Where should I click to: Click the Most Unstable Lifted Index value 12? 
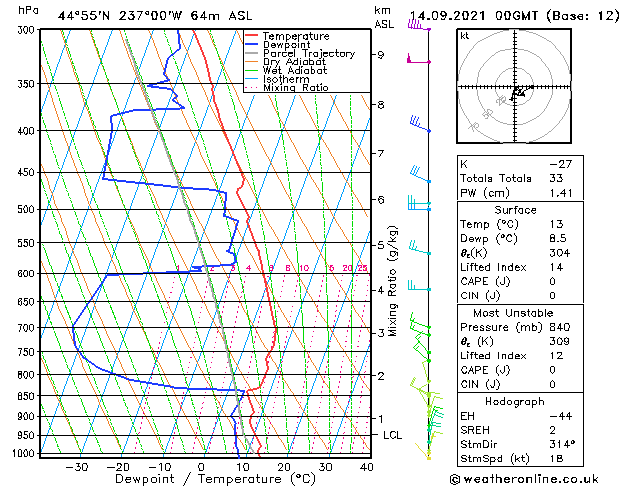[556, 356]
